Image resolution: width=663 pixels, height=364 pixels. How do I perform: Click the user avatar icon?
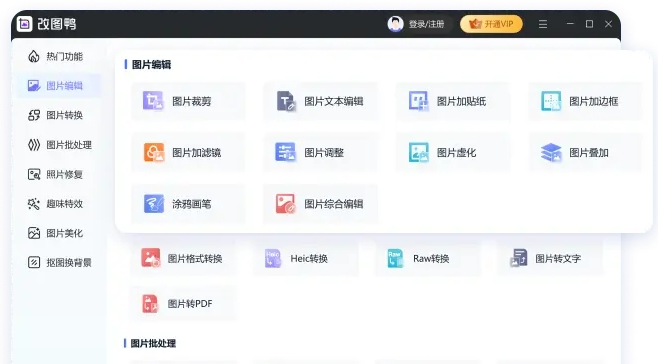[x=395, y=24]
